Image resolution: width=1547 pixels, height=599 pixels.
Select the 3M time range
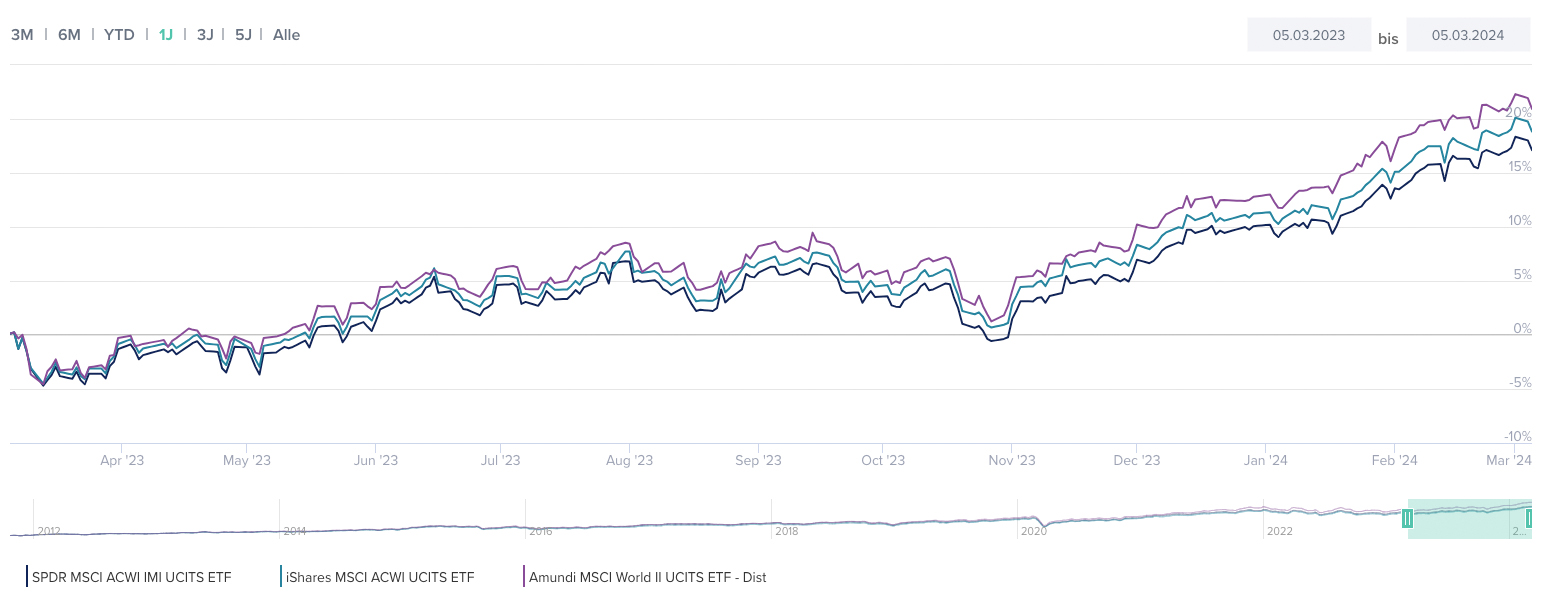pos(21,34)
